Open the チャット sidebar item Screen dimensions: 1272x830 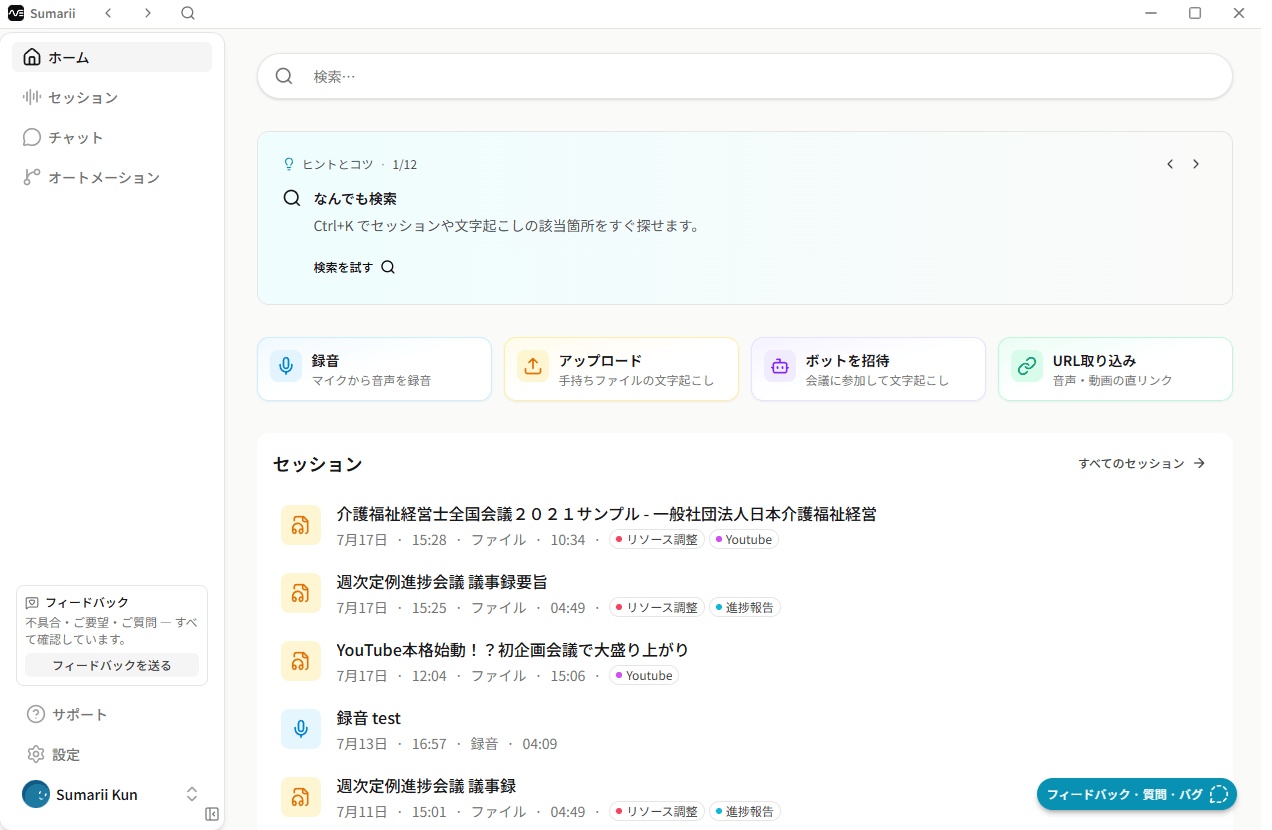[112, 137]
